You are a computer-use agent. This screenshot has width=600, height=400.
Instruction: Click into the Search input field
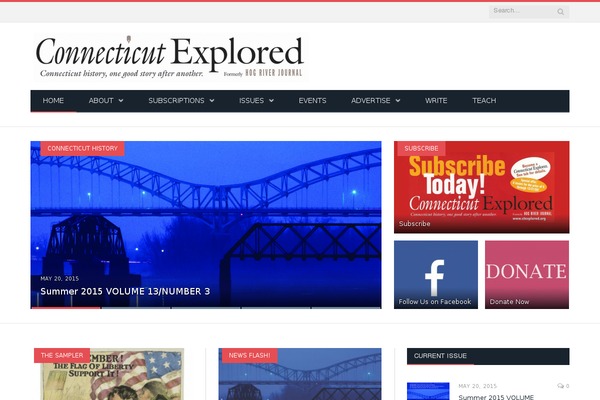pos(523,11)
